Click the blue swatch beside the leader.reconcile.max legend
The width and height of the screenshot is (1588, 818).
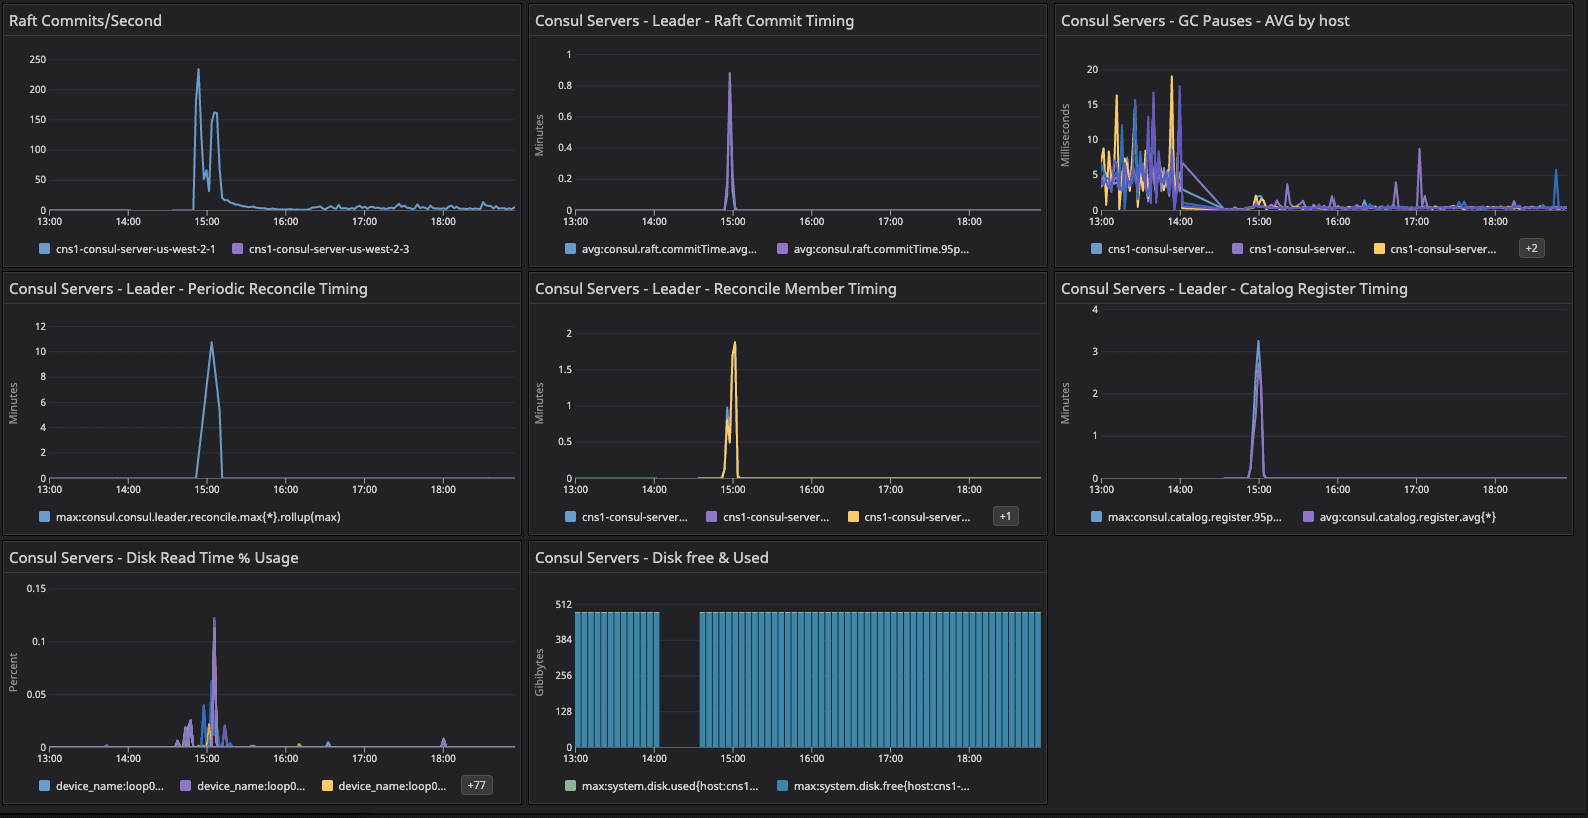click(x=44, y=517)
